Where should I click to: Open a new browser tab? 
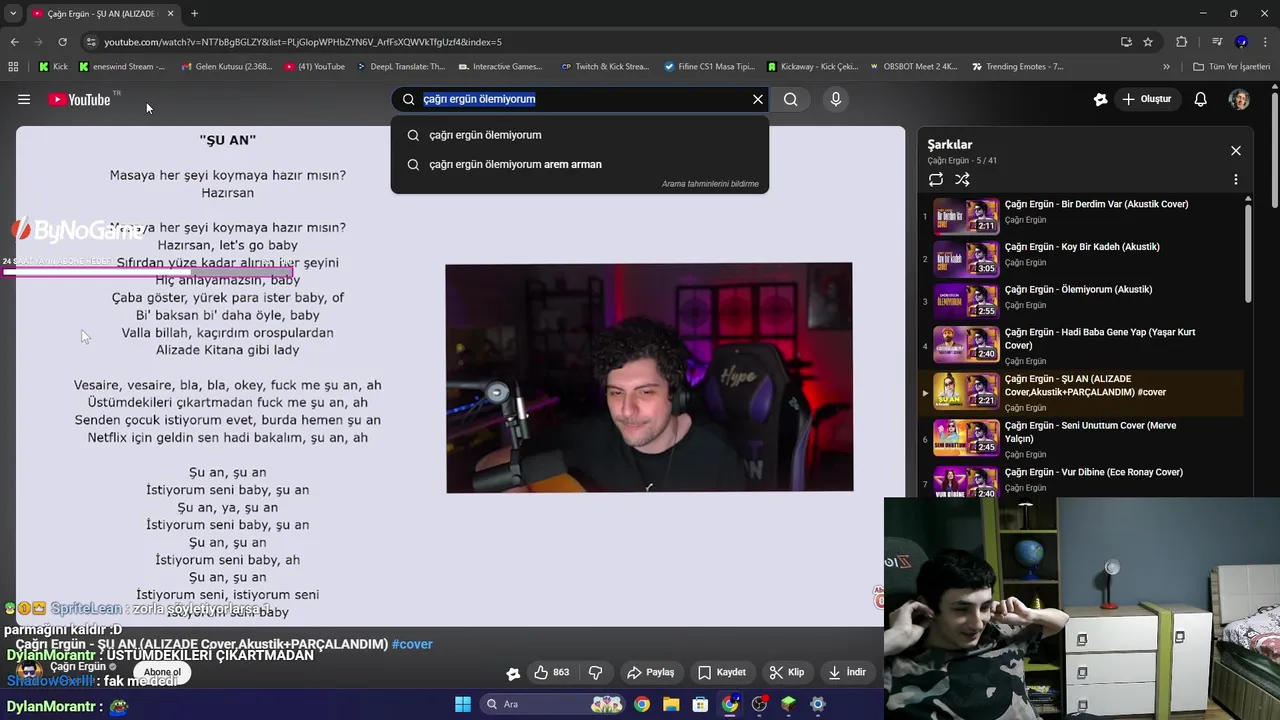point(194,14)
